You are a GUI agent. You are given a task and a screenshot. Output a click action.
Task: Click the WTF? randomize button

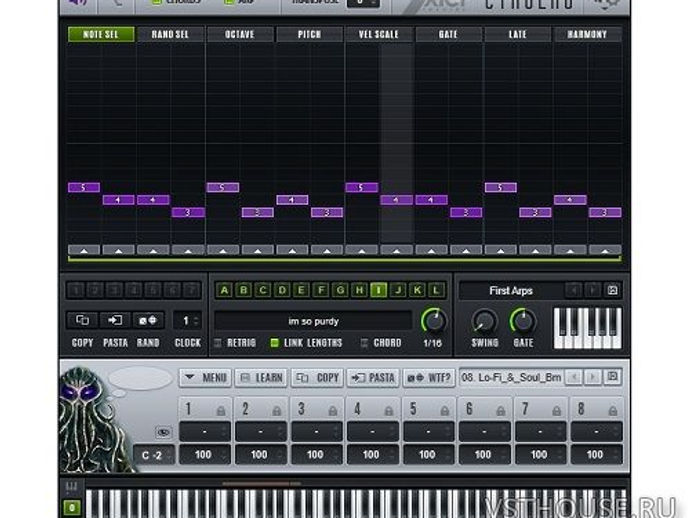[x=429, y=378]
